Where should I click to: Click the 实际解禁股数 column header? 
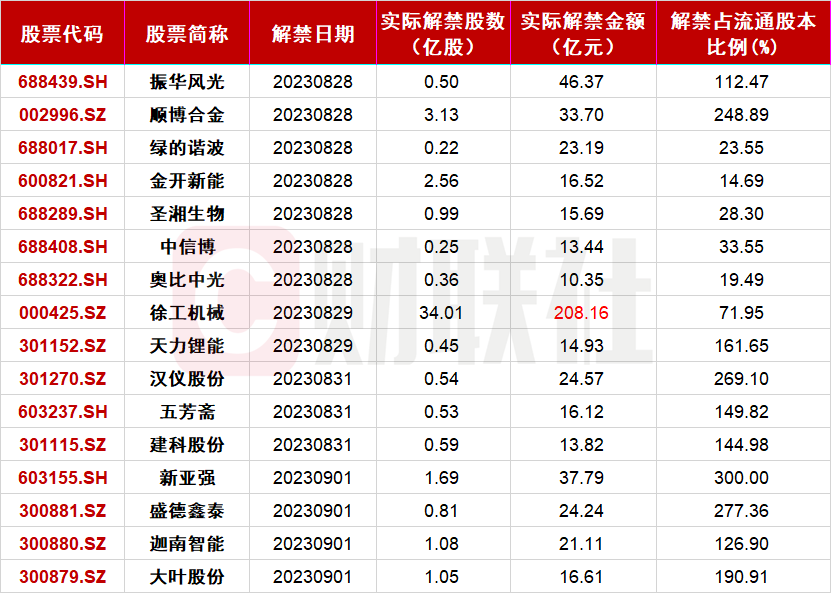tap(443, 33)
